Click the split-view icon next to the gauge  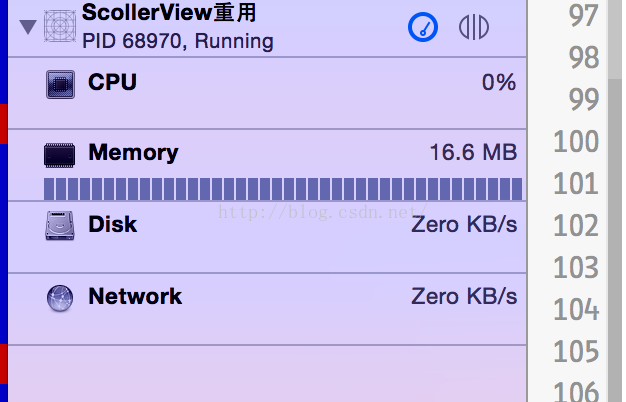click(x=473, y=27)
